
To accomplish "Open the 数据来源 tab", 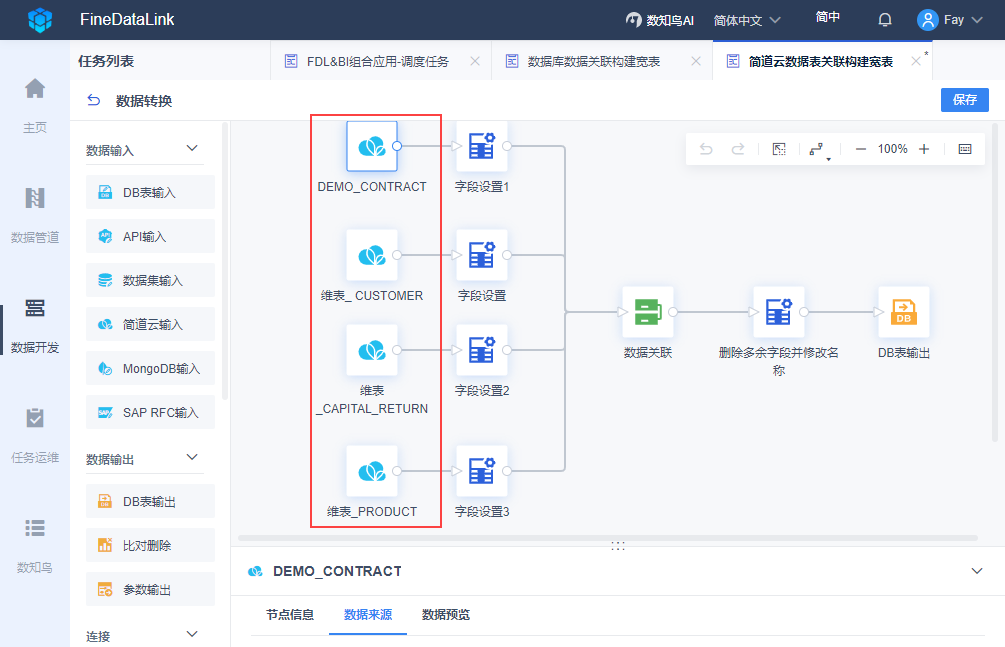I will (x=368, y=615).
